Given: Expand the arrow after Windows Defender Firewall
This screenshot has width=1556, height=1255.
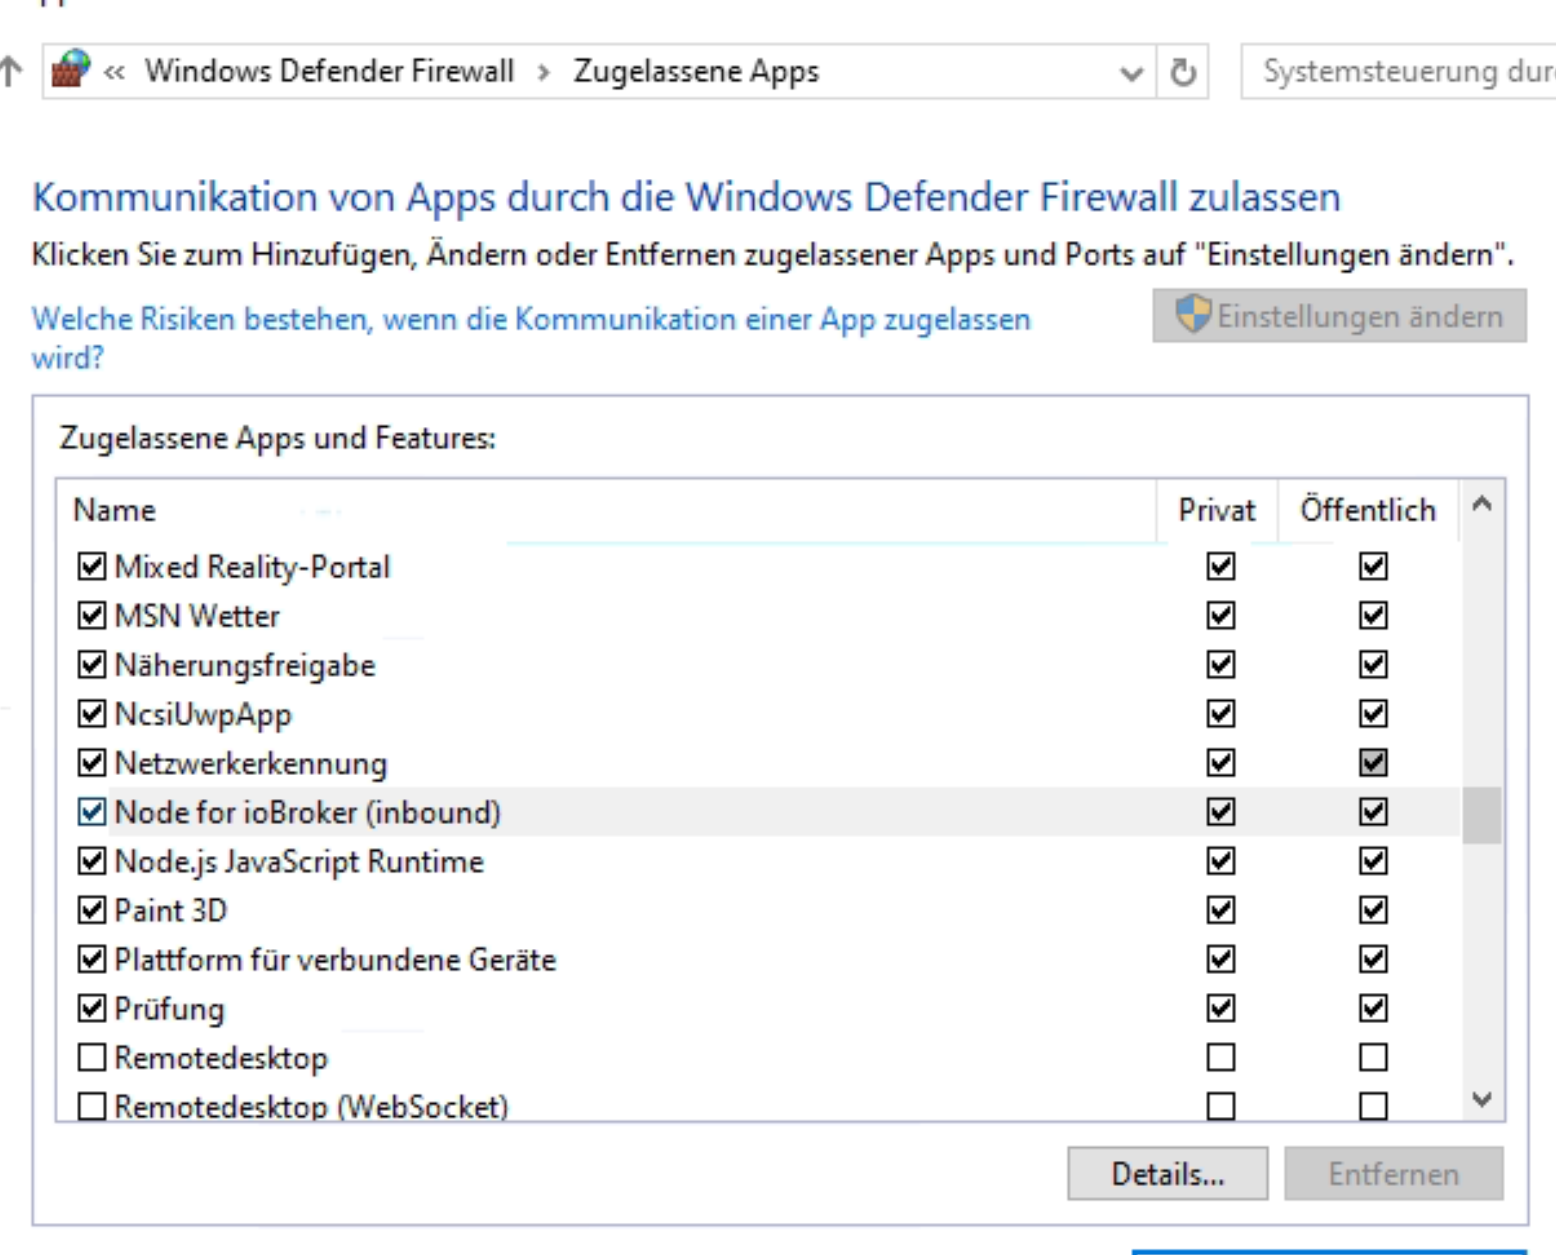Looking at the screenshot, I should [543, 72].
